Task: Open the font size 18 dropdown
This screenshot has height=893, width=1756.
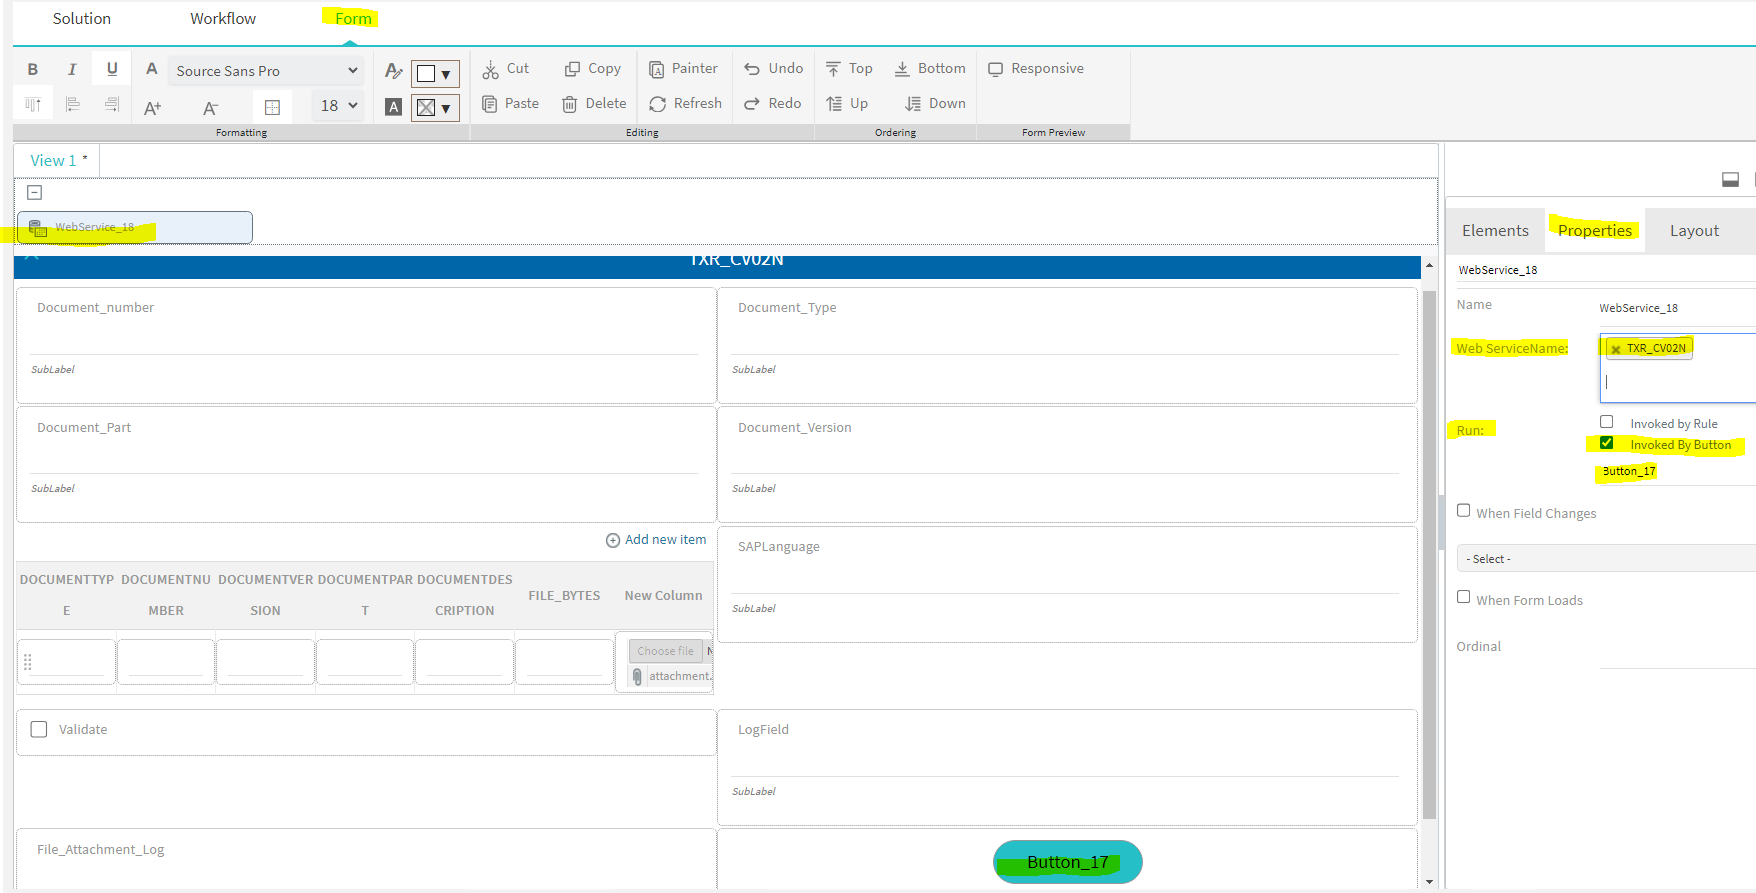Action: (x=339, y=106)
